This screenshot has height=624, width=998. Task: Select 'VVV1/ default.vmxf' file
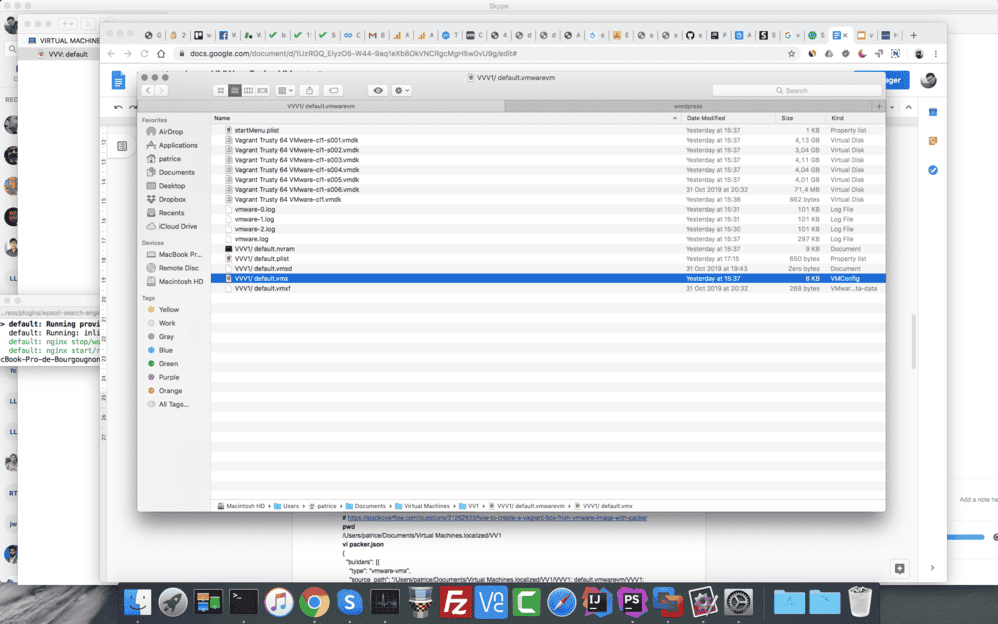pyautogui.click(x=548, y=288)
